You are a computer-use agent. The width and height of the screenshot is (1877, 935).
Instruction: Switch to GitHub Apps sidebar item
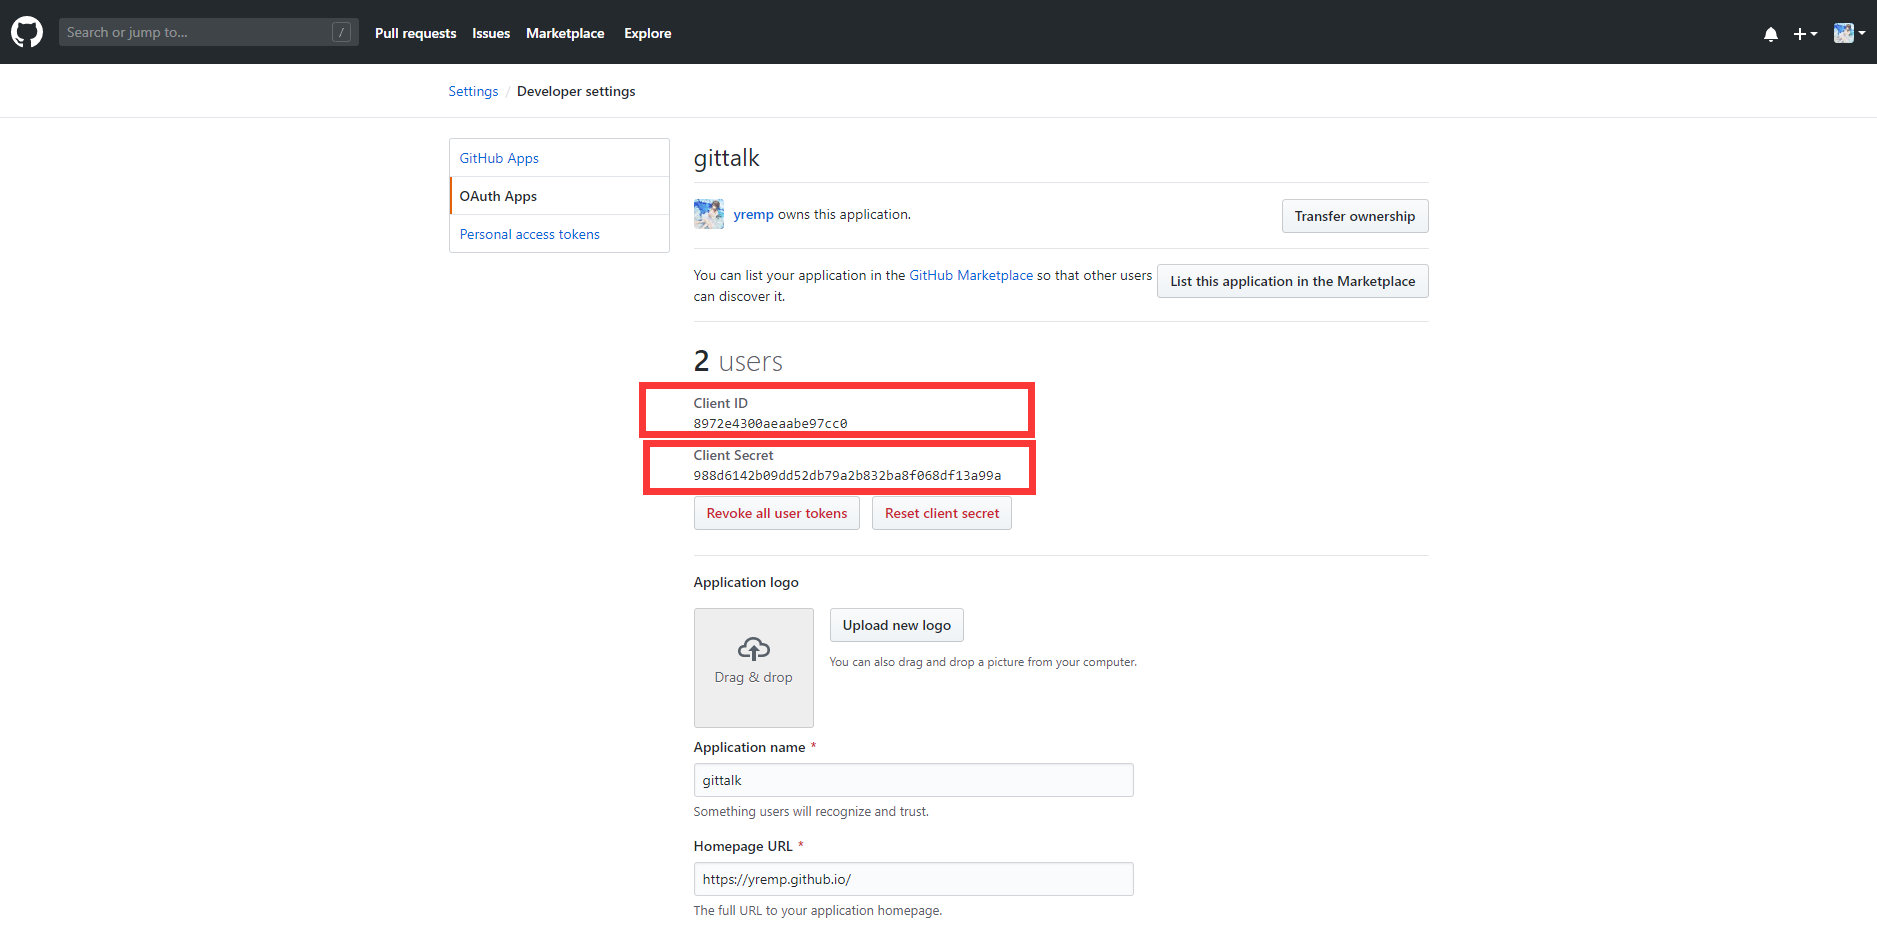(499, 158)
